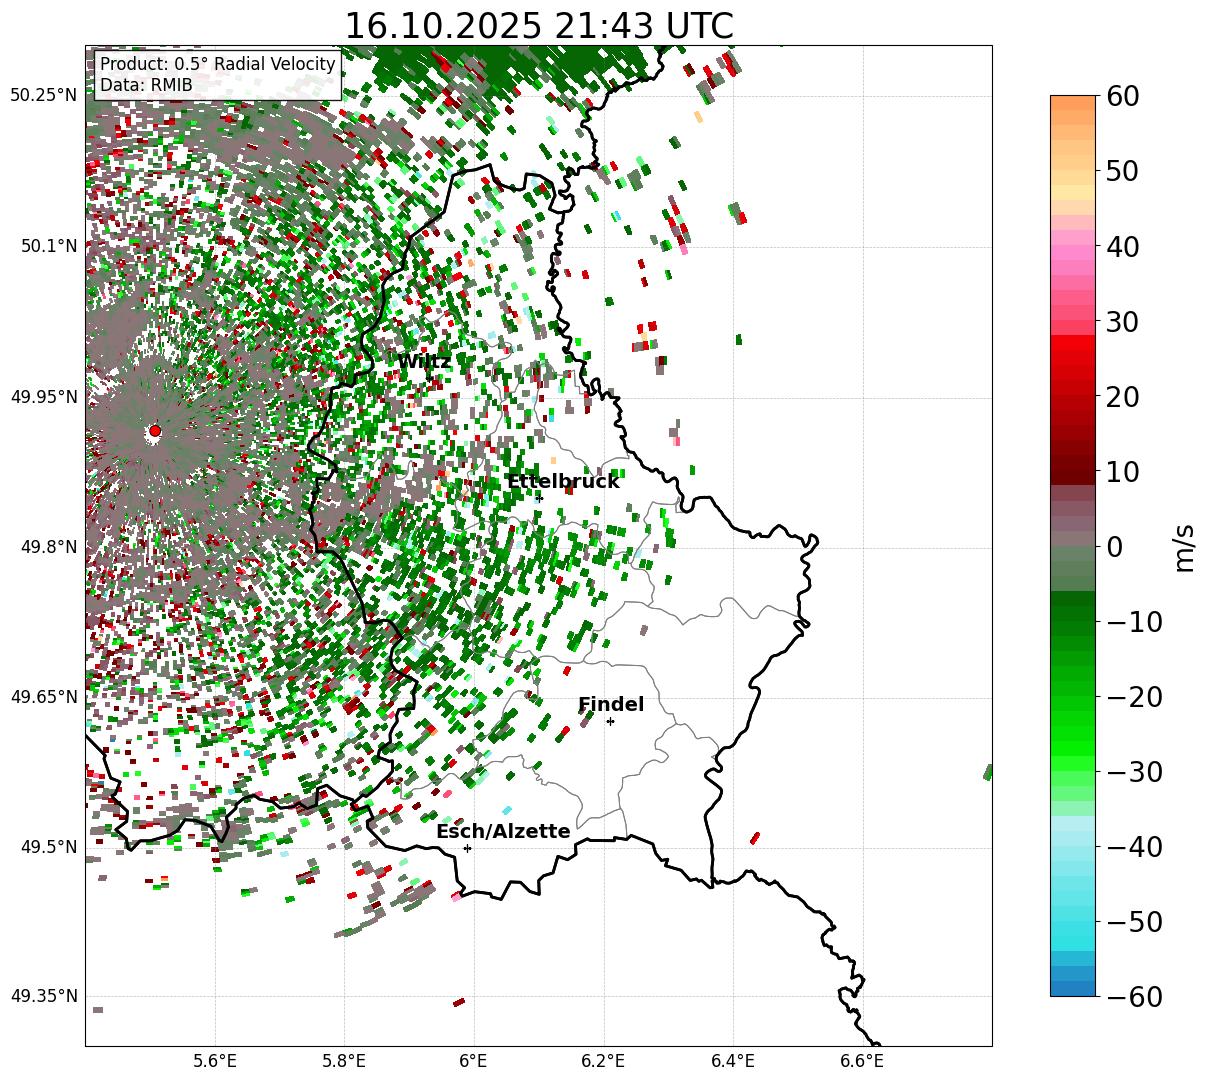Click the colorbar 60 tick label
This screenshot has width=1207, height=1081.
click(x=1124, y=96)
